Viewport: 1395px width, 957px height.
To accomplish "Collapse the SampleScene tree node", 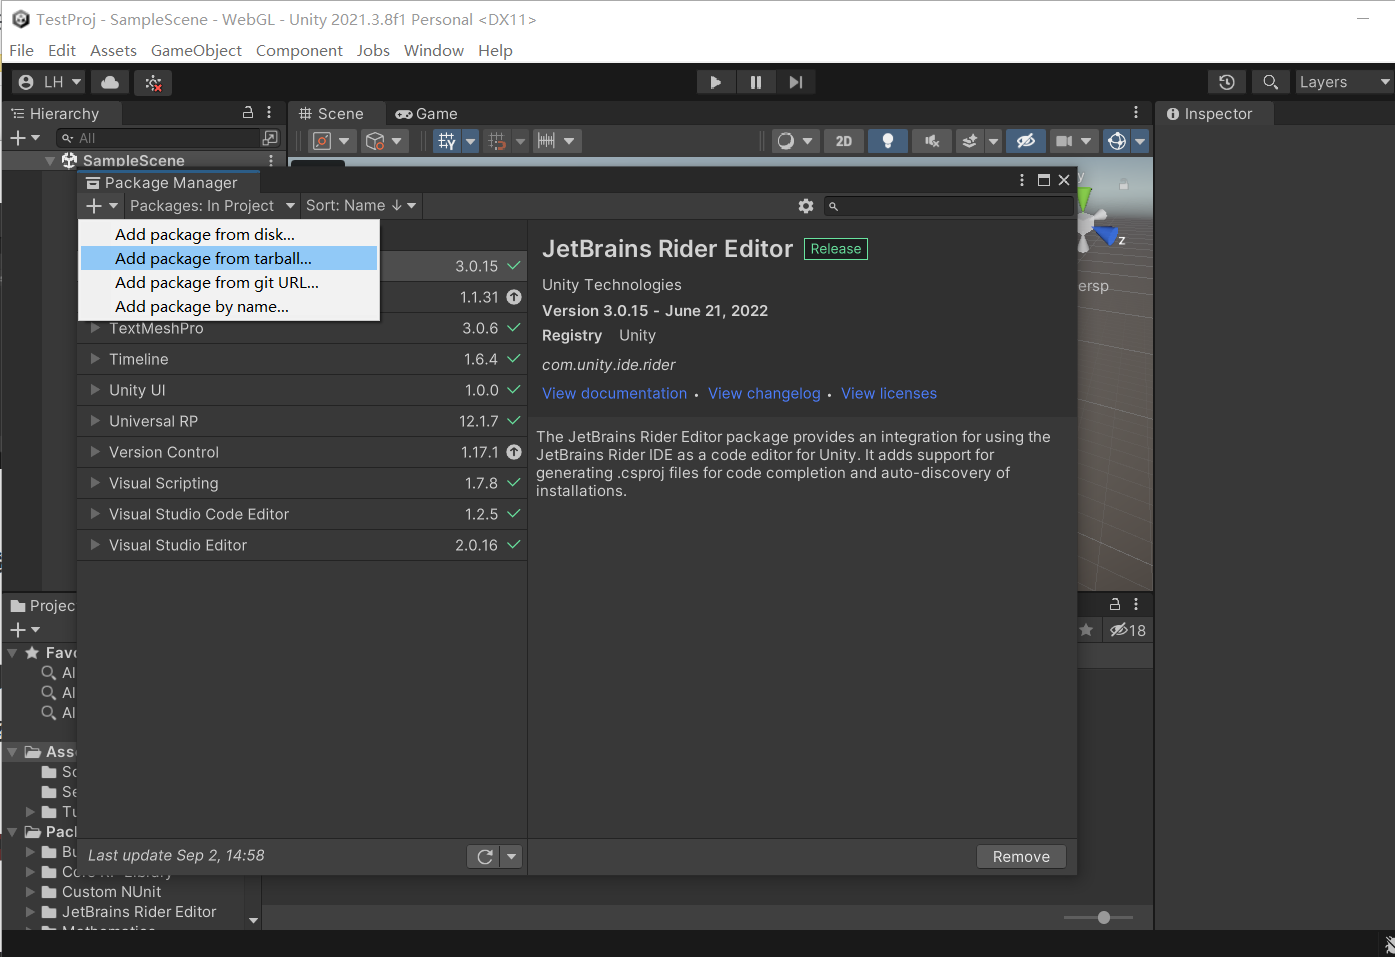I will [50, 161].
